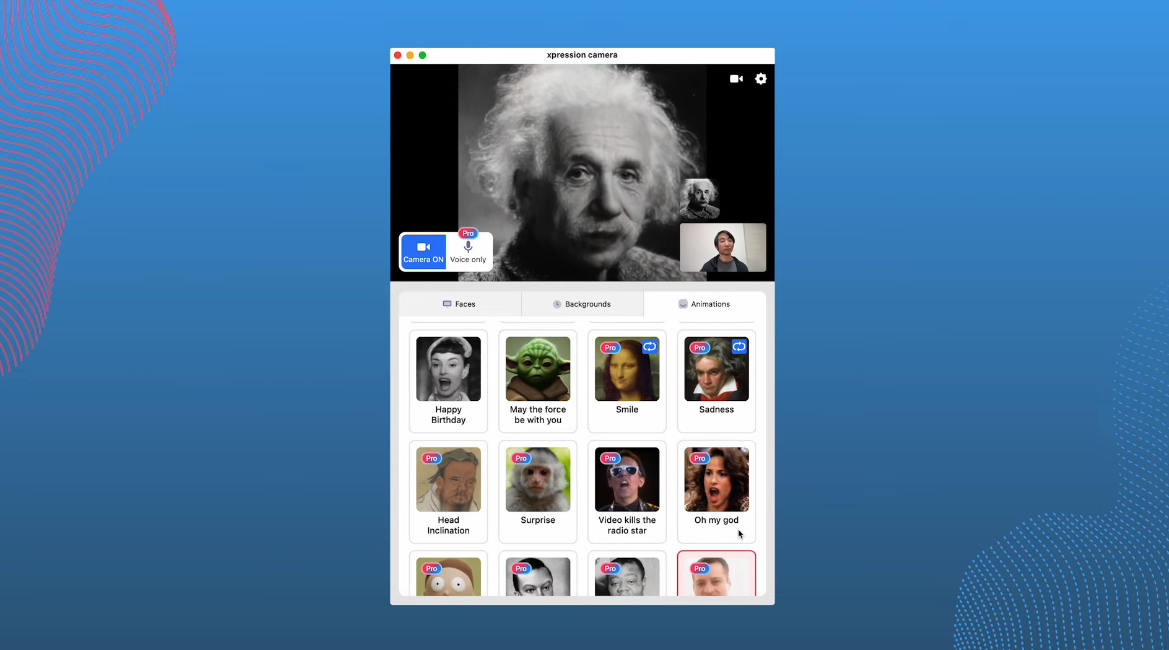The height and width of the screenshot is (650, 1169).
Task: Select the small Einstein face overlay thumbnail
Action: click(701, 199)
